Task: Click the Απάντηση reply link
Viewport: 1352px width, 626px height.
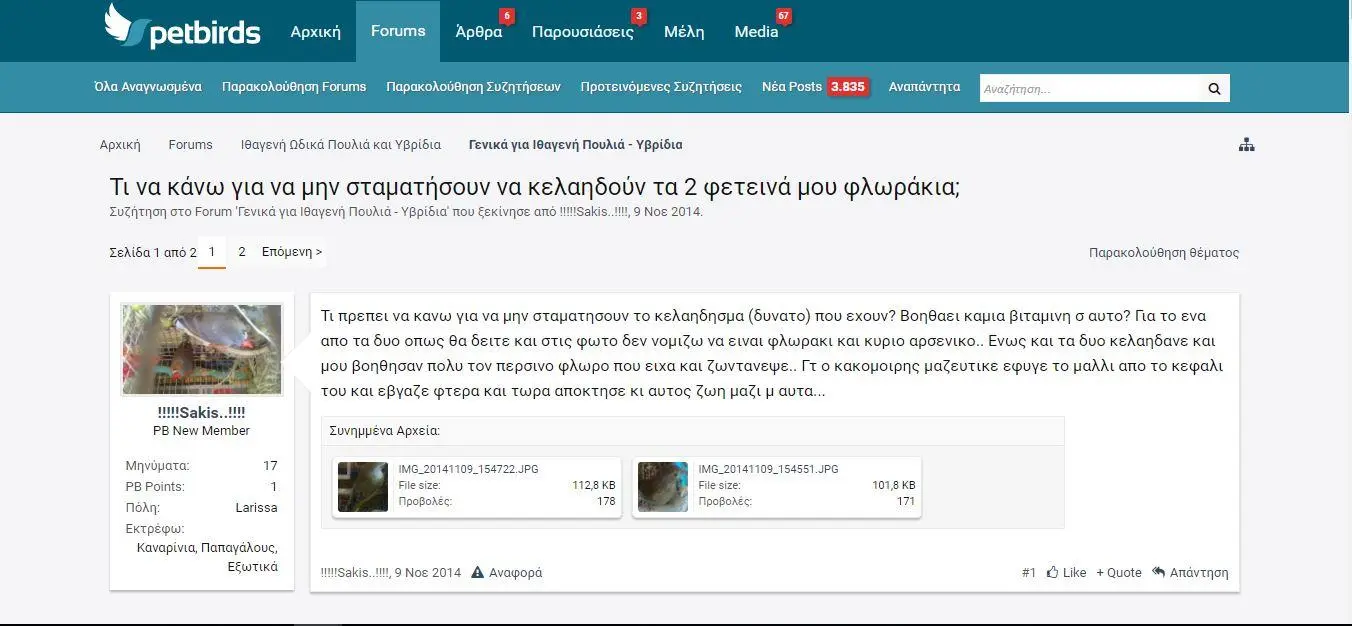Action: [x=1190, y=573]
